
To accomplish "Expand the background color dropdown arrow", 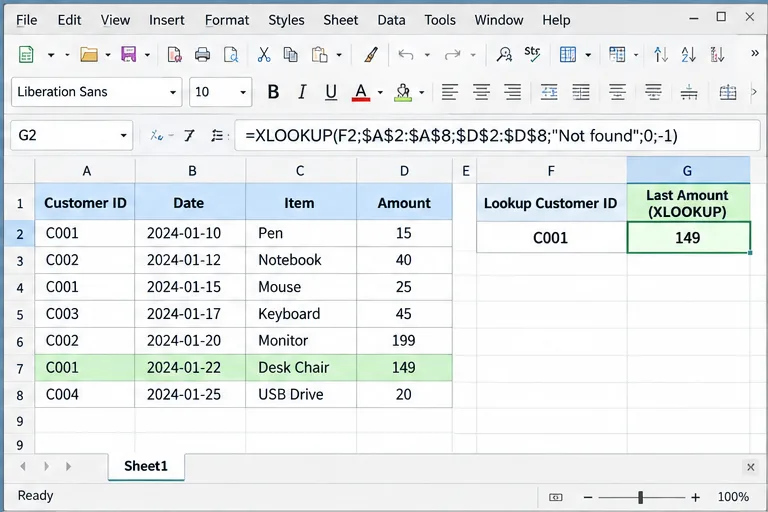I will 422,92.
